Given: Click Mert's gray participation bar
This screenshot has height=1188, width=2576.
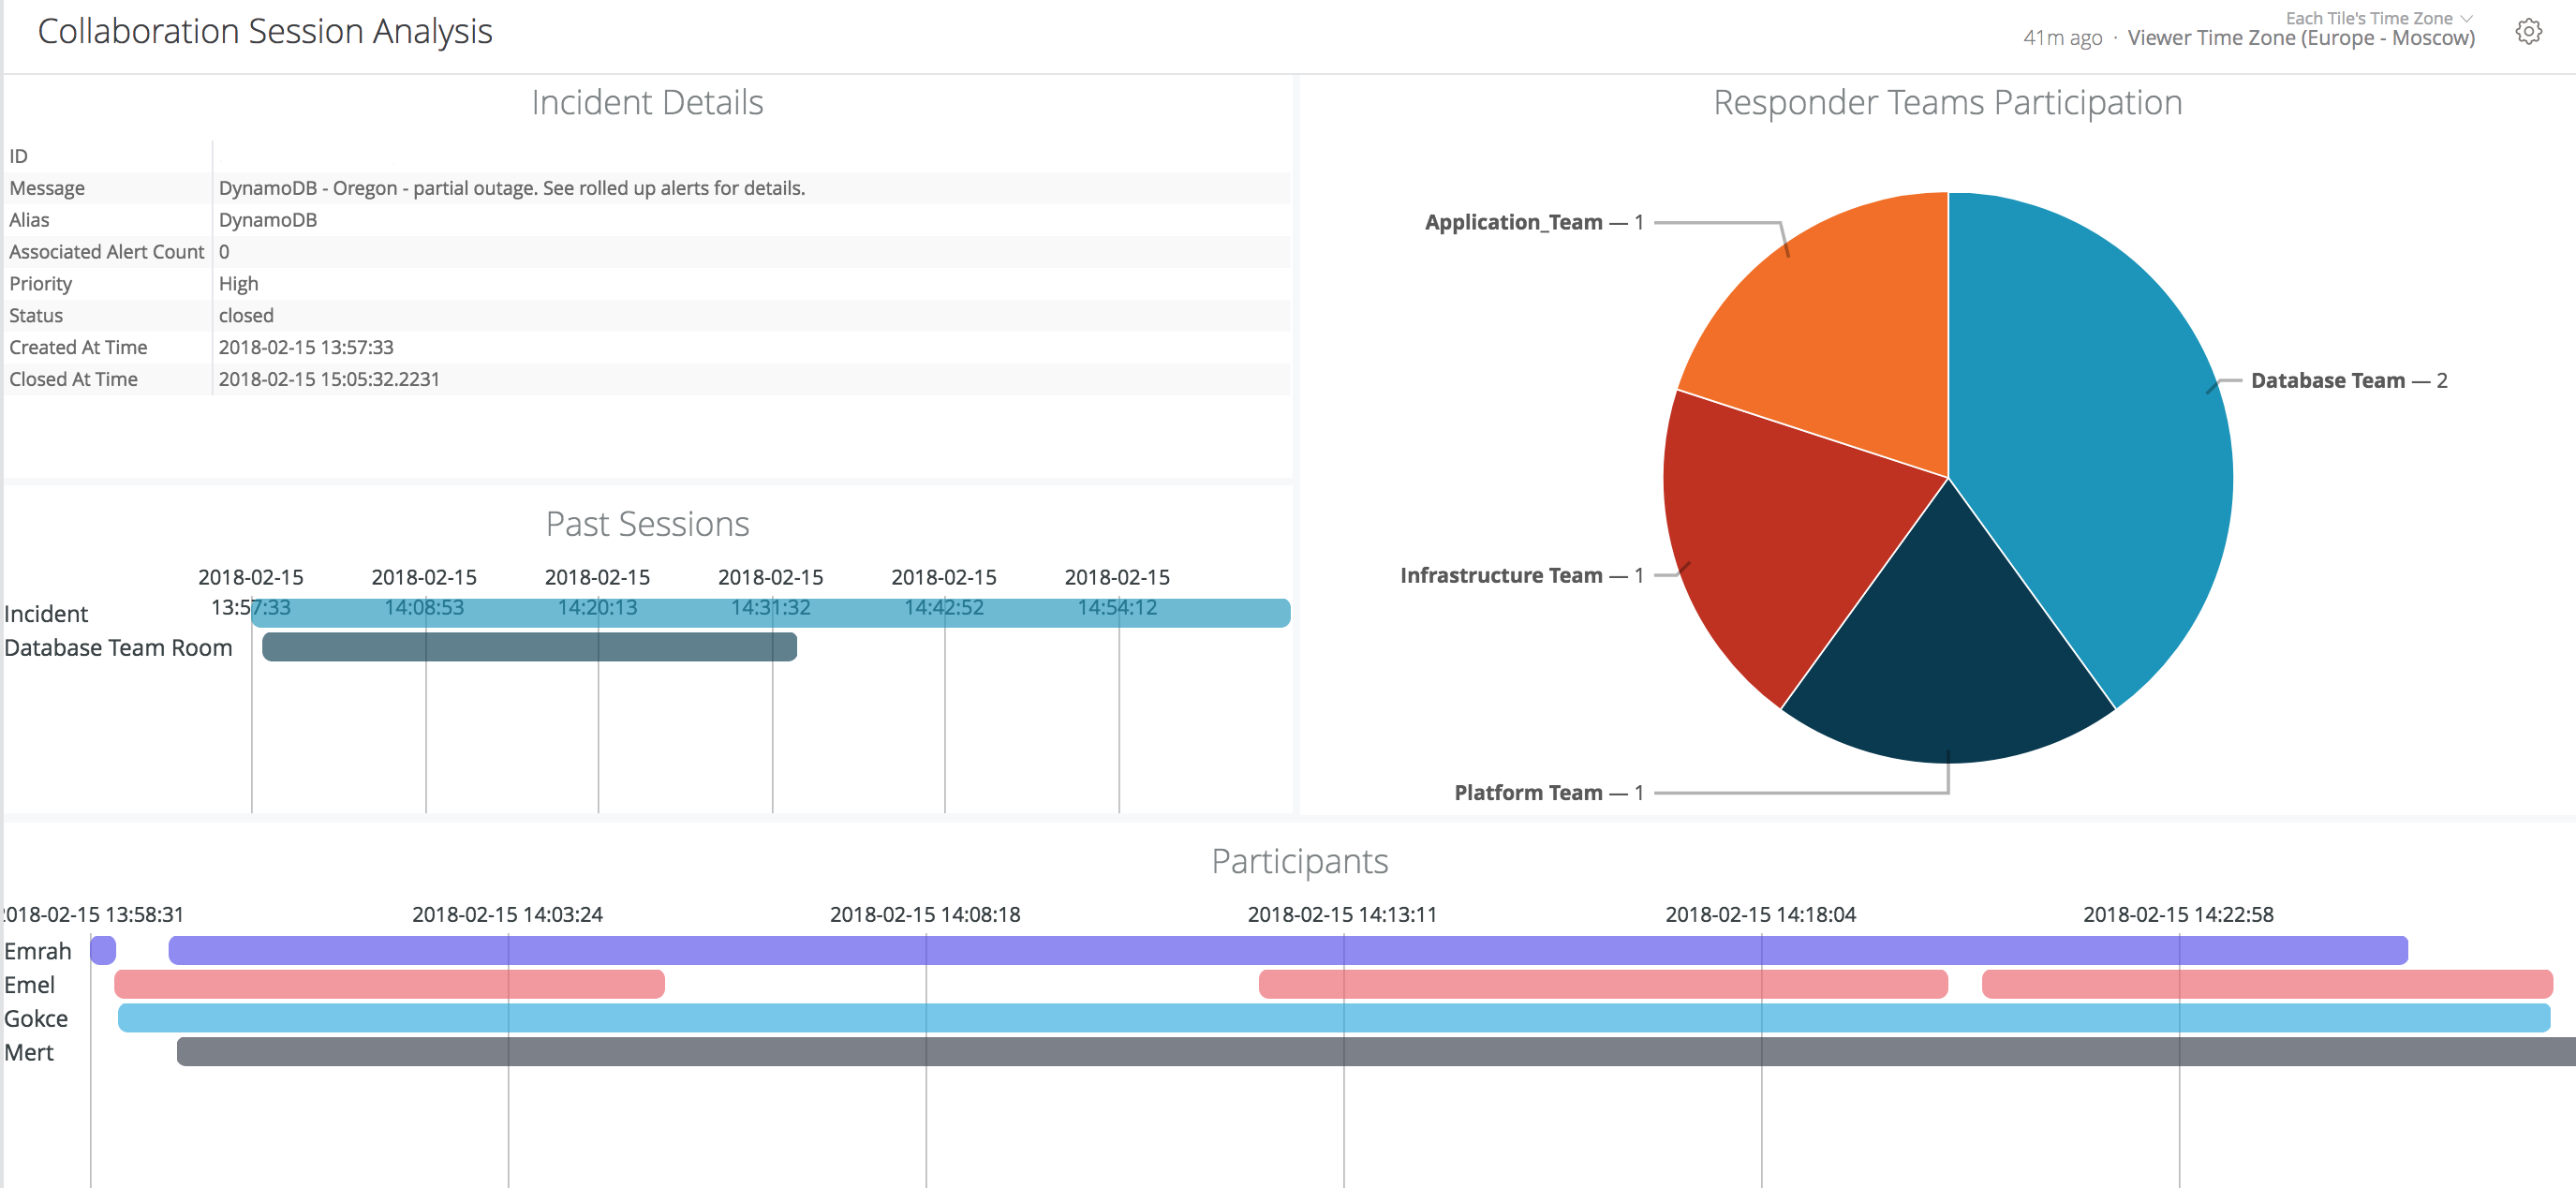Looking at the screenshot, I should point(1376,1052).
